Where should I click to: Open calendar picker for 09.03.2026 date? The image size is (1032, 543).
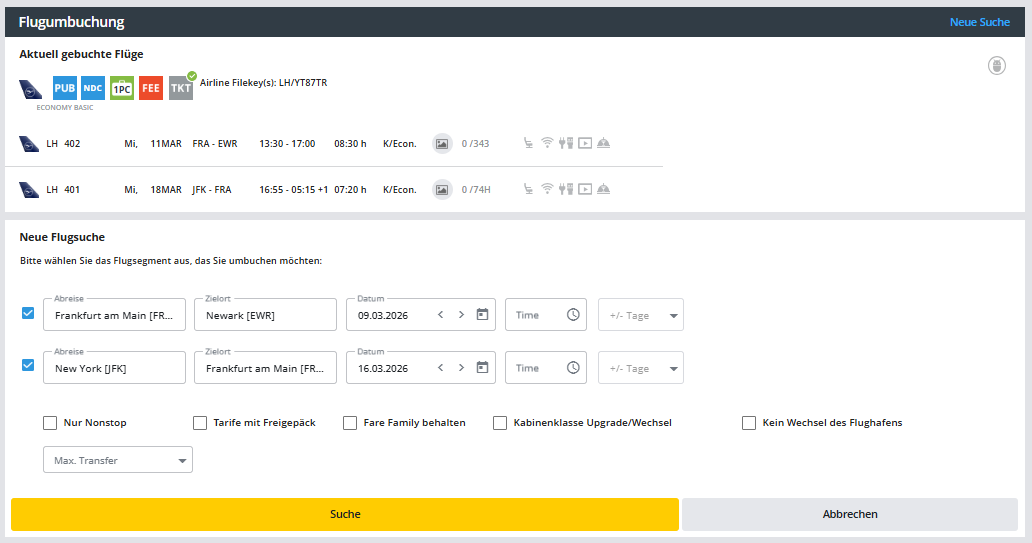tap(482, 314)
